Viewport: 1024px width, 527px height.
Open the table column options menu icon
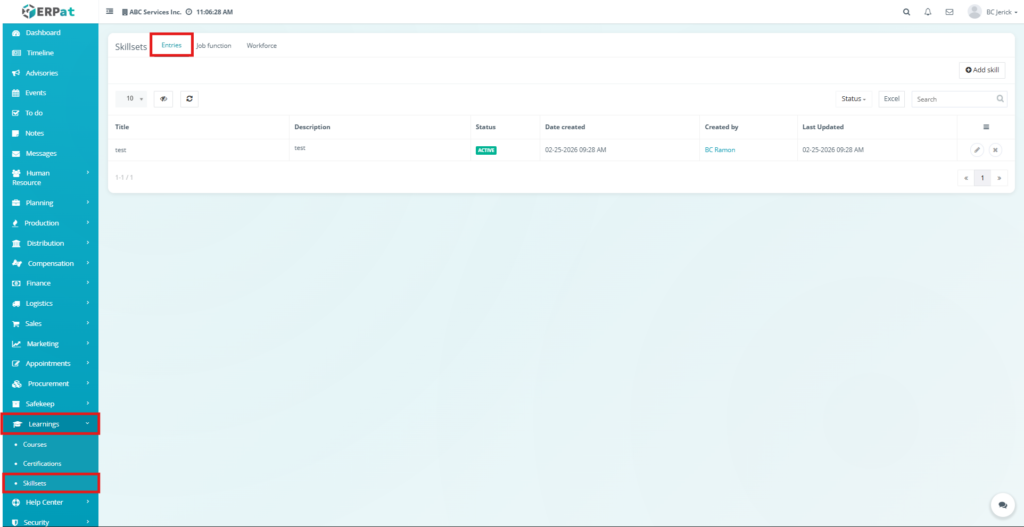986,127
